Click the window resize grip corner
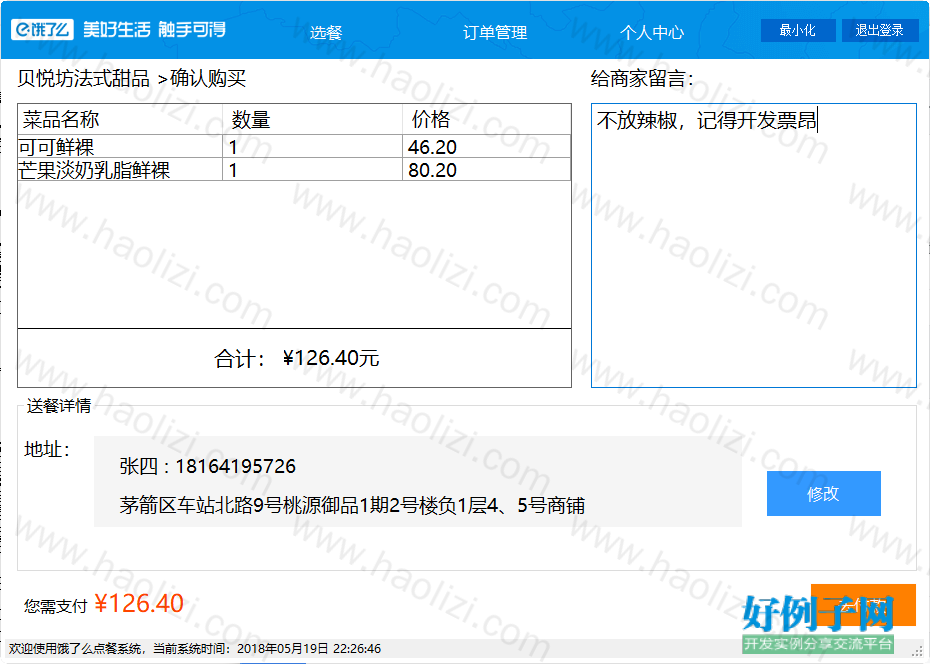 (917, 651)
